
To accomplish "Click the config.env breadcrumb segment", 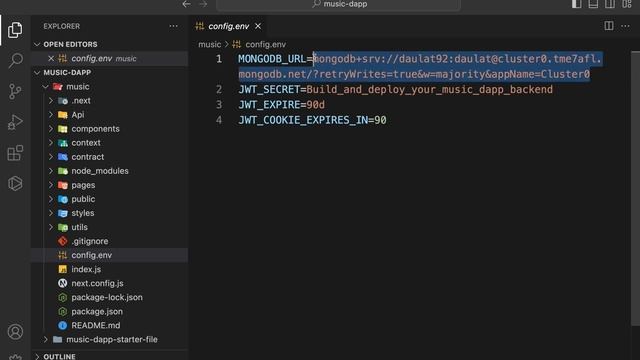I will [265, 44].
